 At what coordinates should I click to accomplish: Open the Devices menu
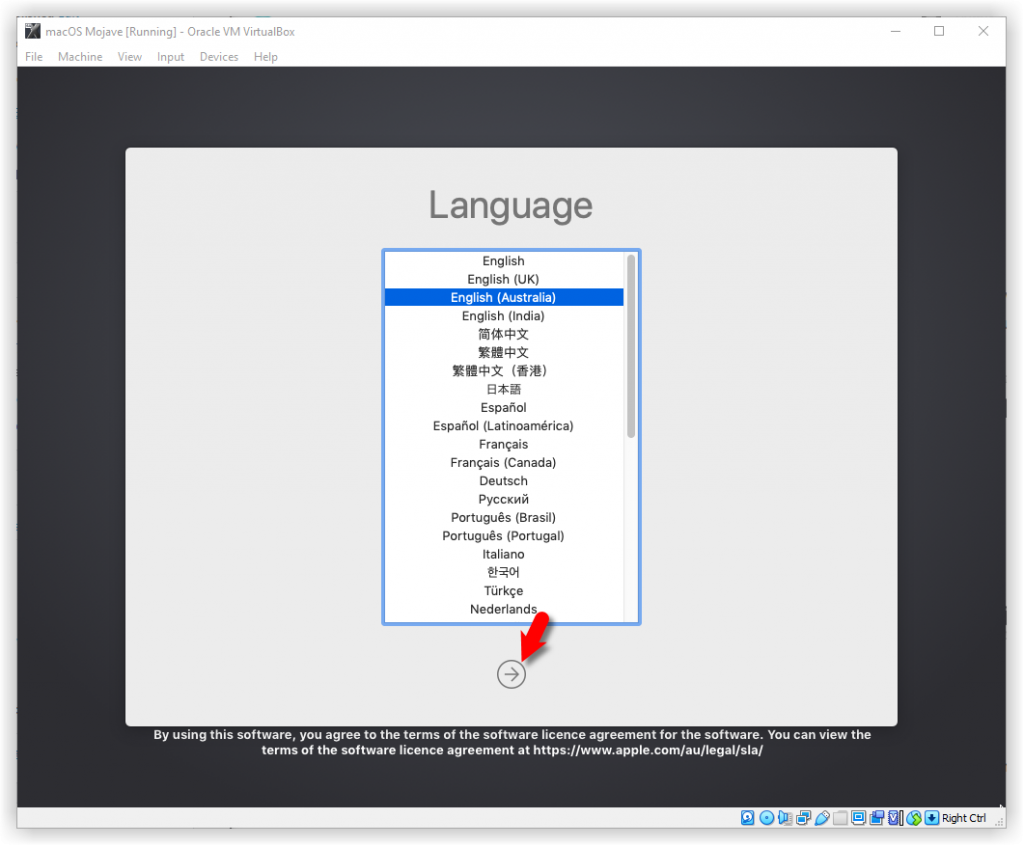click(218, 57)
